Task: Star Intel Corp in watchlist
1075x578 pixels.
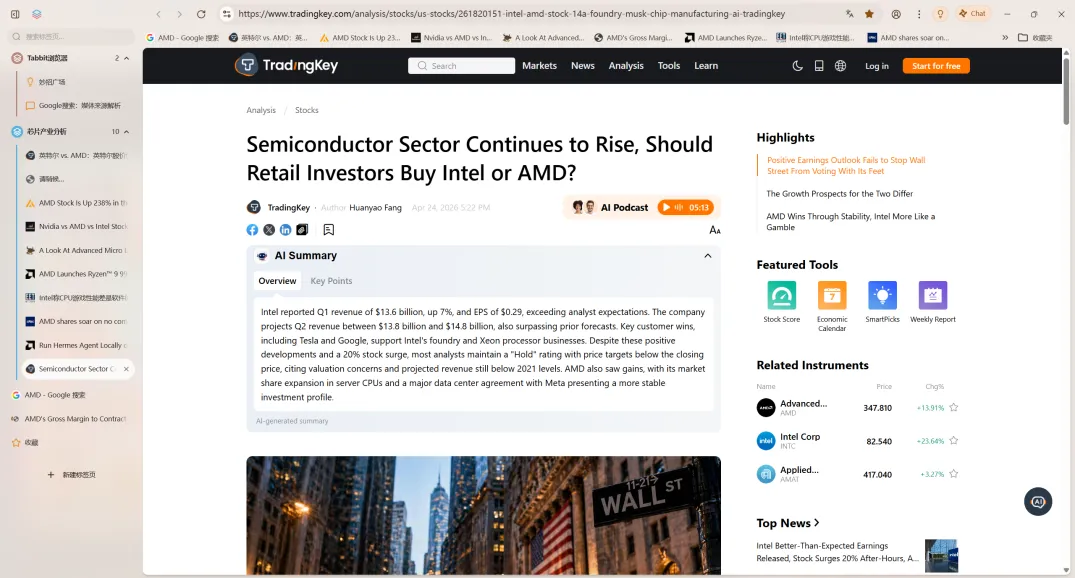Action: coord(953,440)
